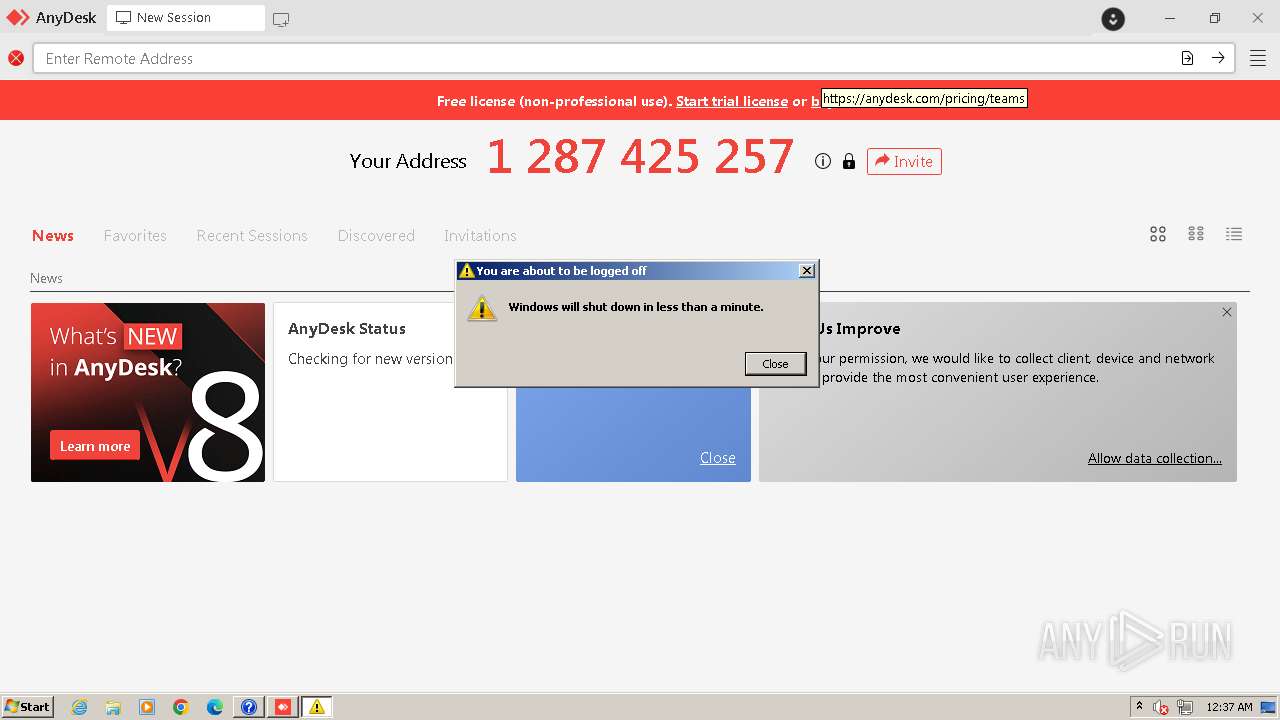The image size is (1280, 720).
Task: Add a new session tab with monitor-plus icon
Action: tap(281, 19)
